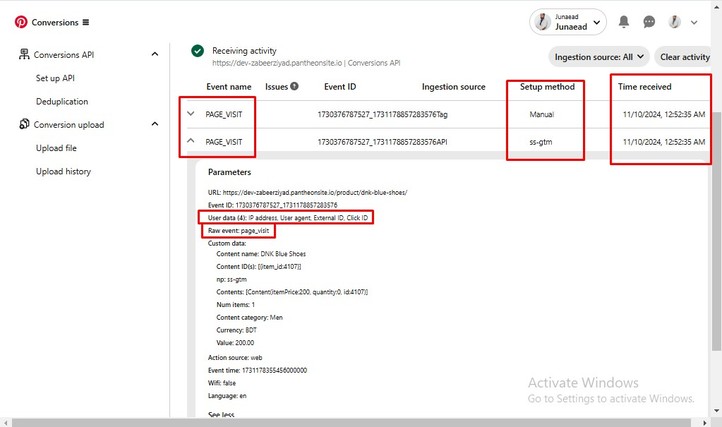The height and width of the screenshot is (427, 722).
Task: Click the Issues info icon
Action: point(294,86)
